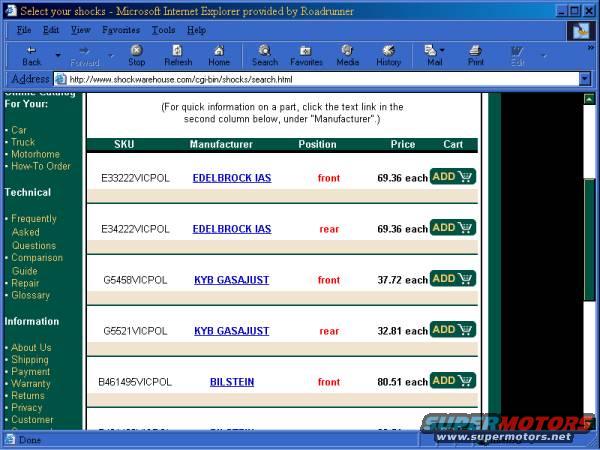Open the BILSTEIN manufacturer link

coord(231,382)
